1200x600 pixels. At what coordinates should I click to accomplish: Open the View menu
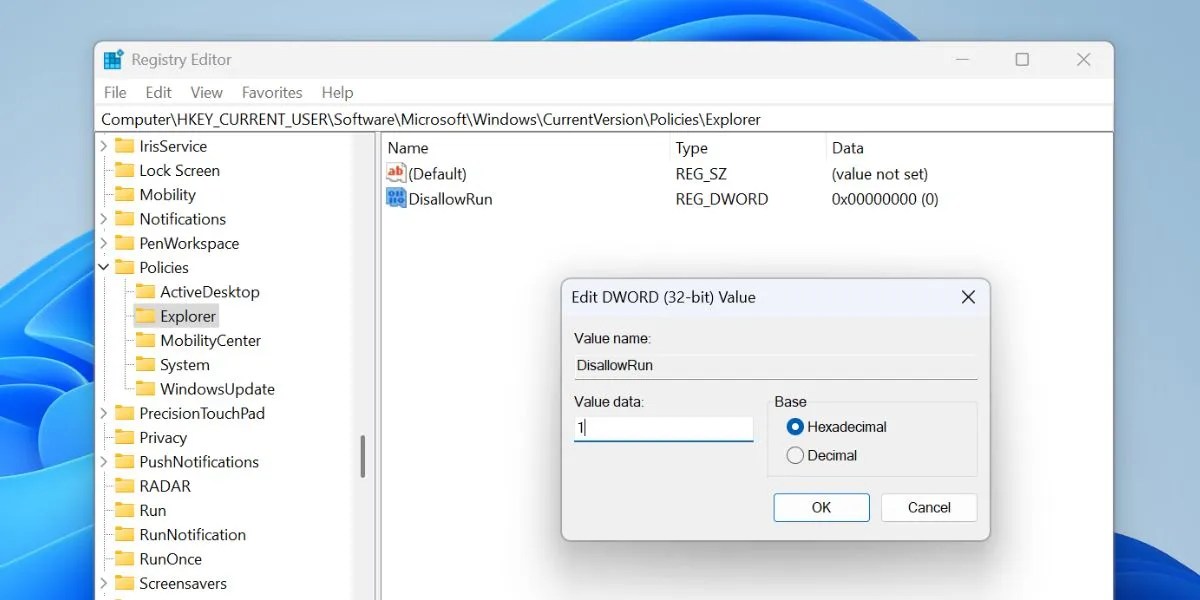206,92
